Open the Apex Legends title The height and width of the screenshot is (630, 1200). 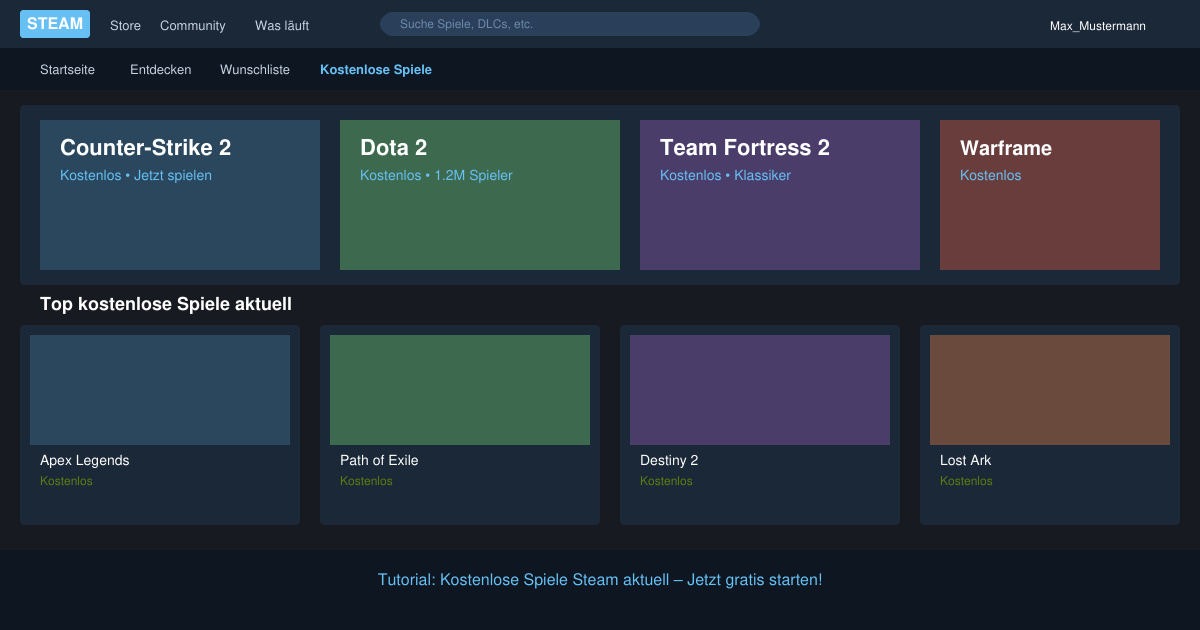(85, 461)
